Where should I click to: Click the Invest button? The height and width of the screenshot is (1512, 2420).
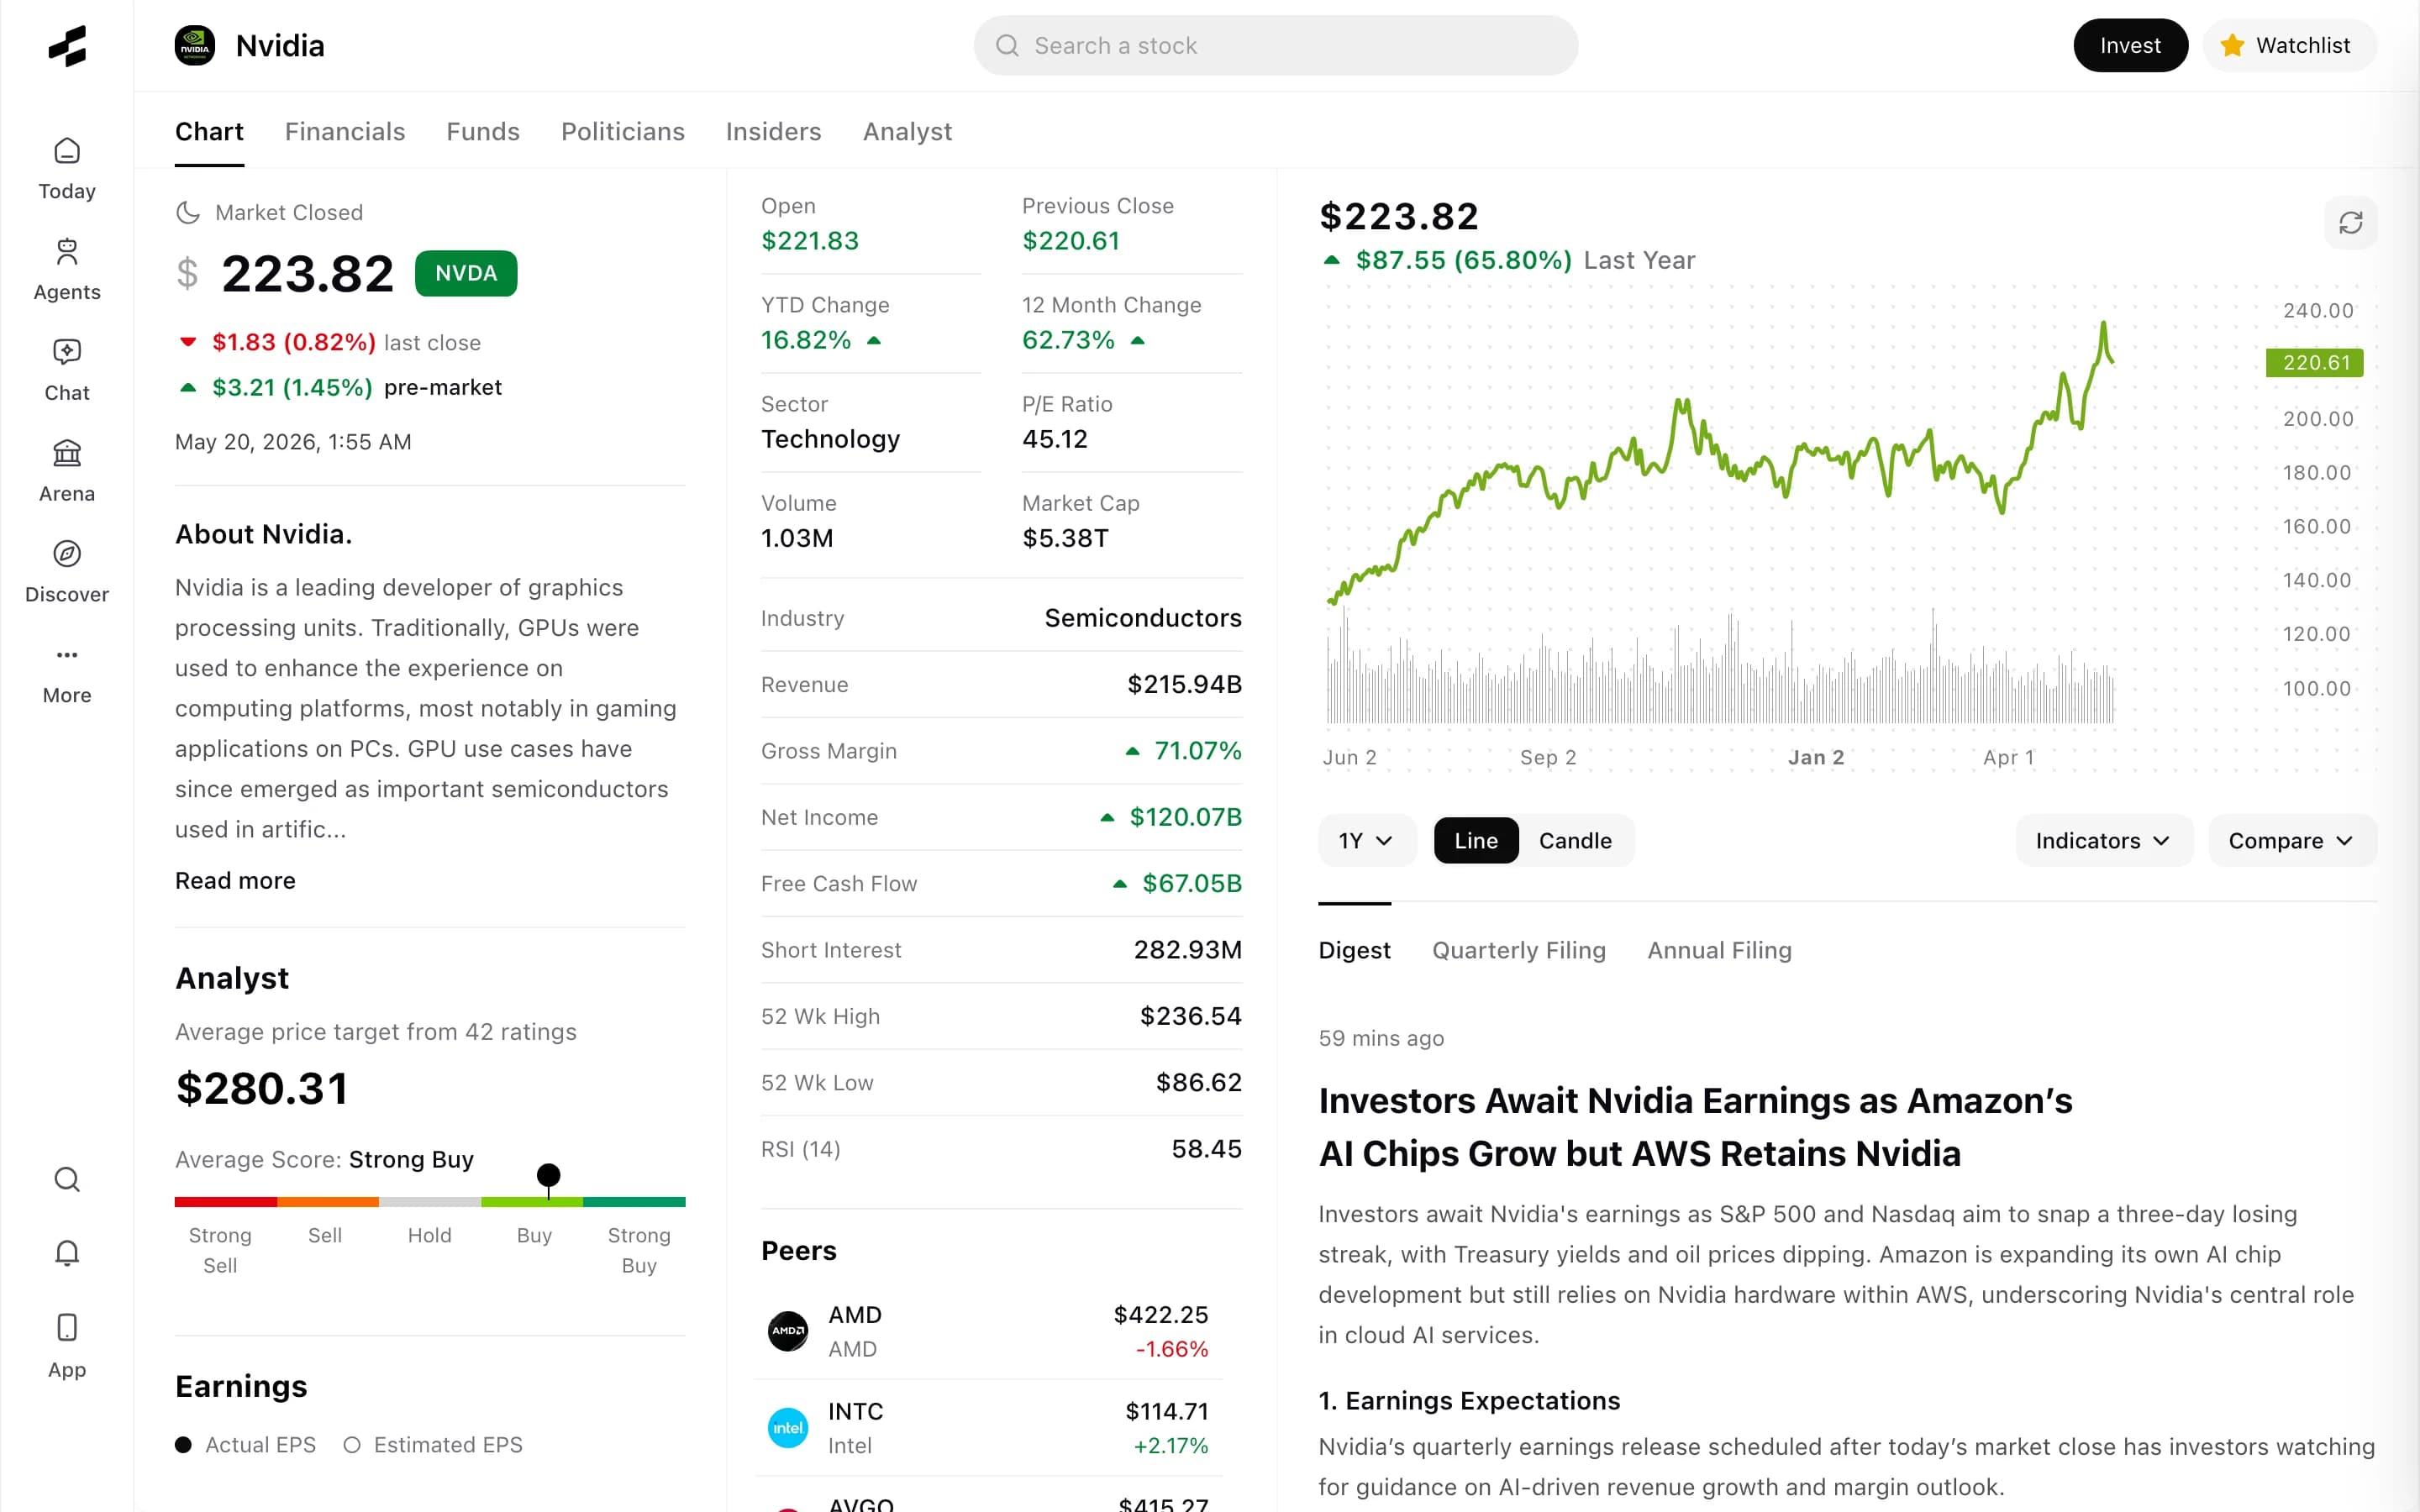point(2130,45)
